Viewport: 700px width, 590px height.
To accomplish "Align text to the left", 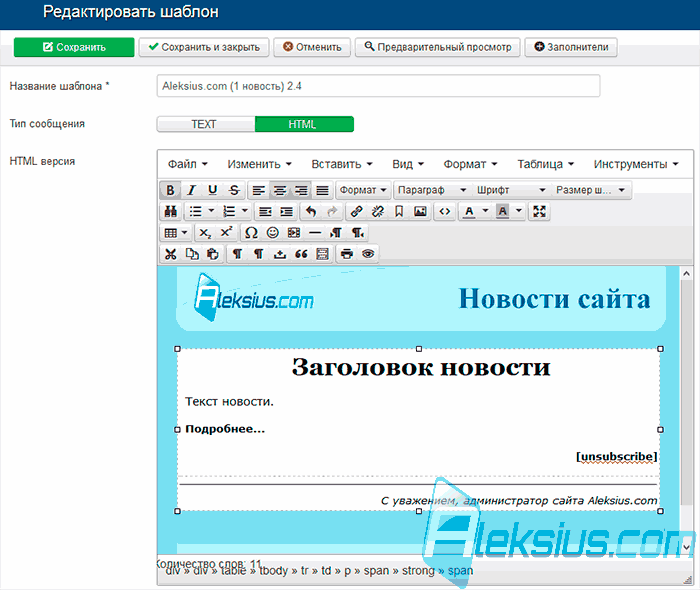I will click(x=258, y=190).
